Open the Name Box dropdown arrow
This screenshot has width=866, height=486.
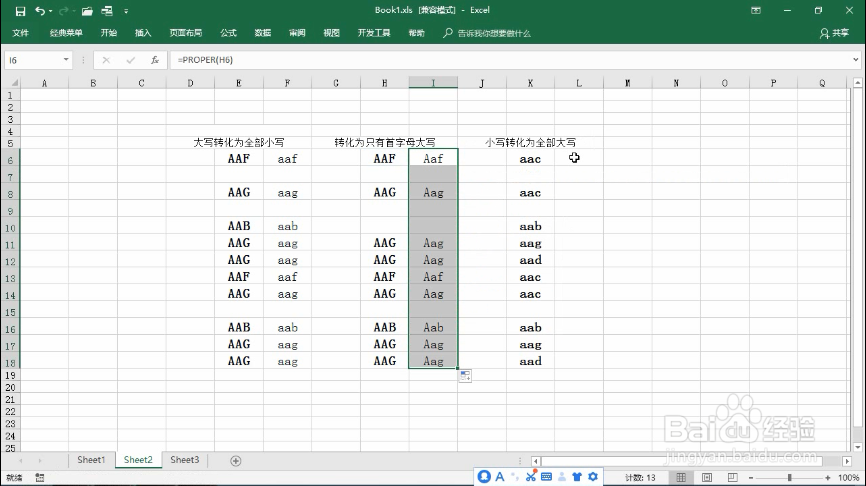pyautogui.click(x=66, y=60)
